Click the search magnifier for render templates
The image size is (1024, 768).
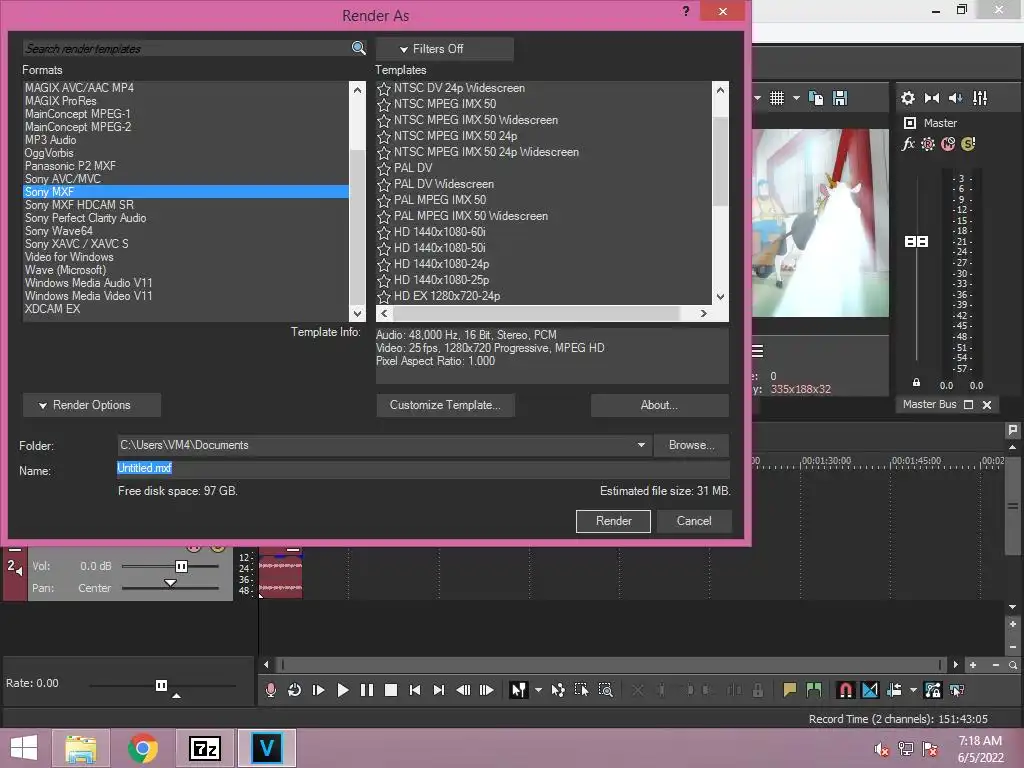click(358, 48)
